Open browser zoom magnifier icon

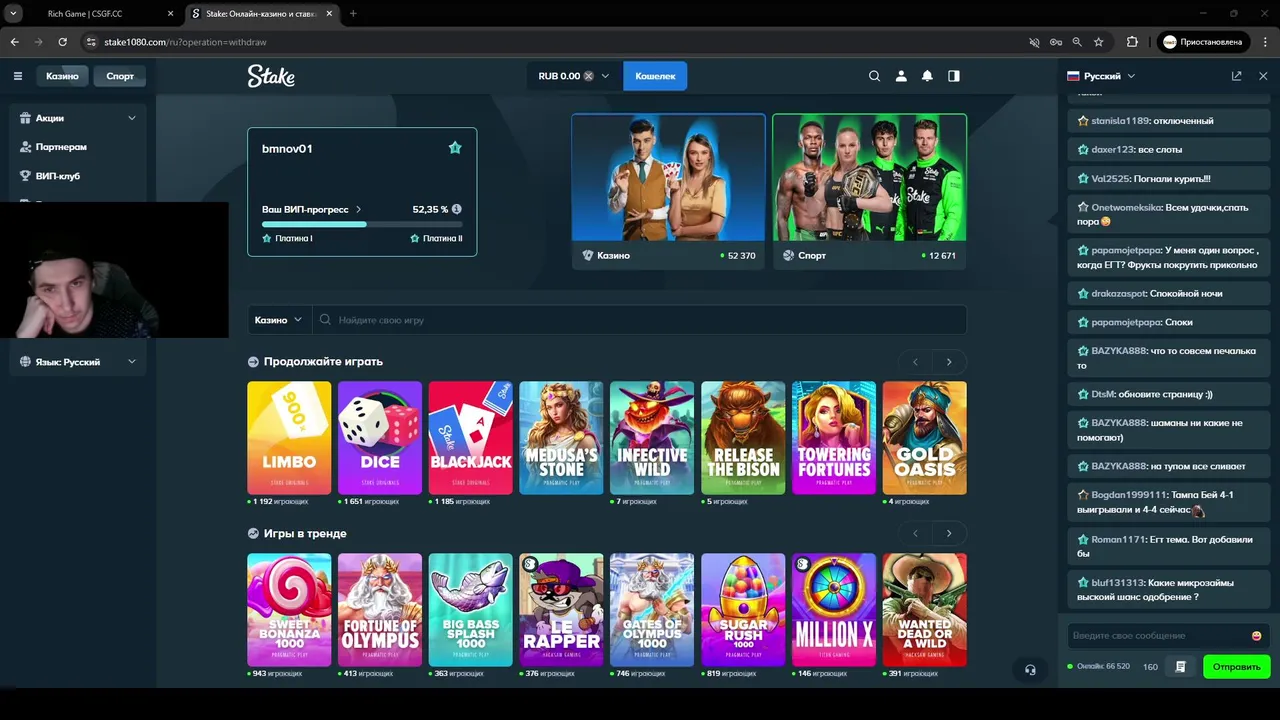pyautogui.click(x=1077, y=42)
